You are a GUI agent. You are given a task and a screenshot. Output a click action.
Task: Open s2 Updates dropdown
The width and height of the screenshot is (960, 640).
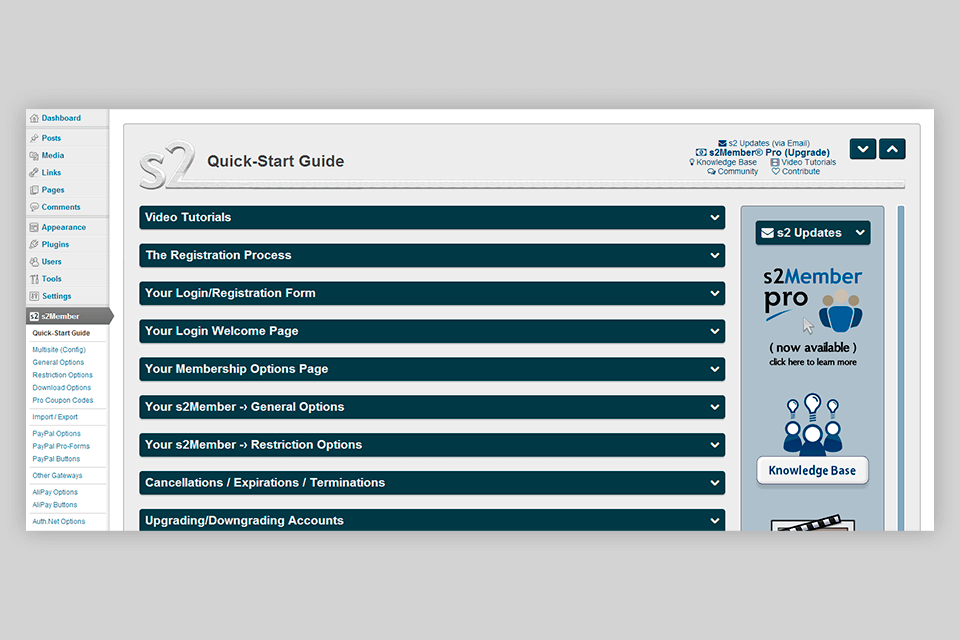pyautogui.click(x=812, y=233)
